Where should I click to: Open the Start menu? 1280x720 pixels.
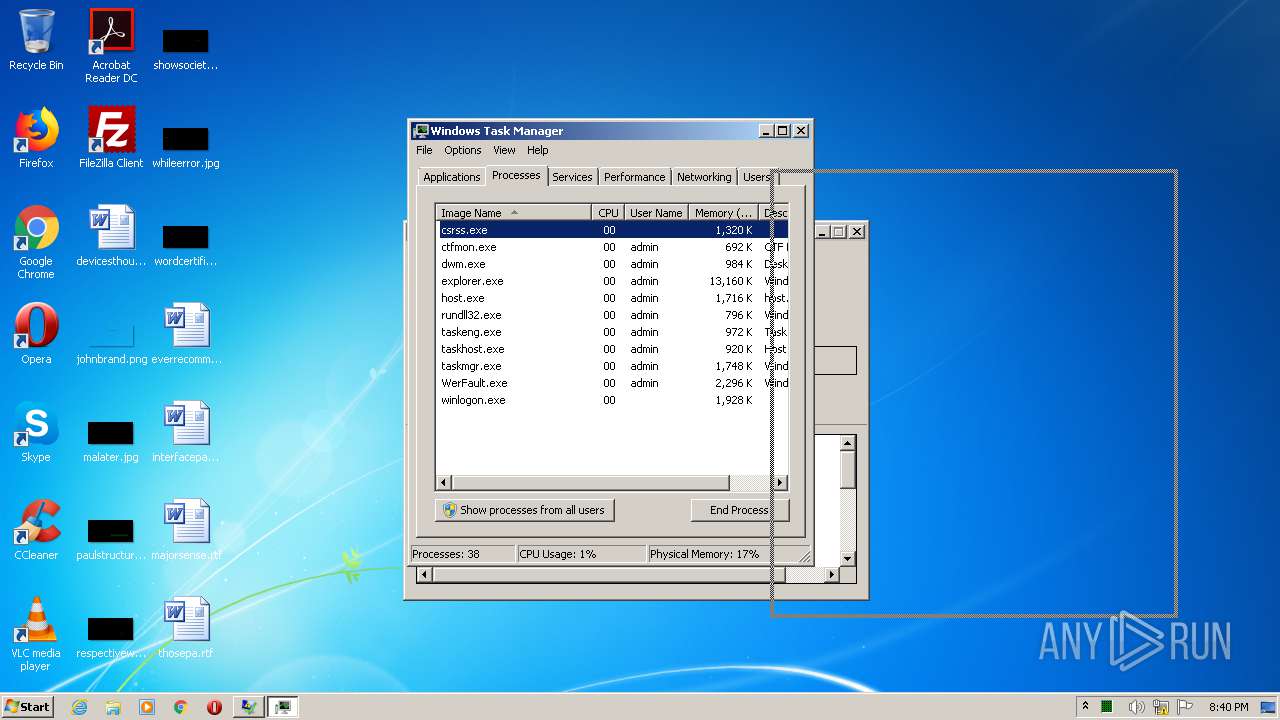[27, 707]
